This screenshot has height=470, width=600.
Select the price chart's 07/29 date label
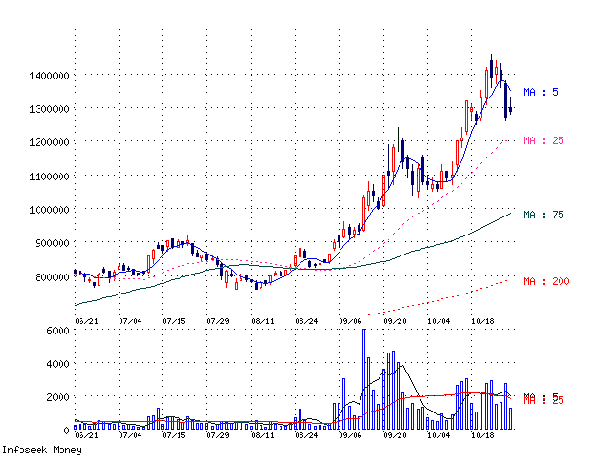pos(218,321)
